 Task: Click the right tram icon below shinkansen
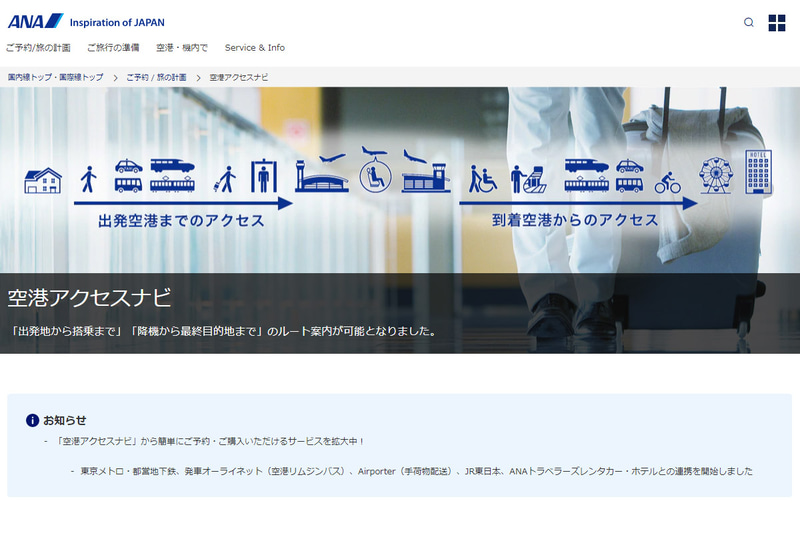587,184
